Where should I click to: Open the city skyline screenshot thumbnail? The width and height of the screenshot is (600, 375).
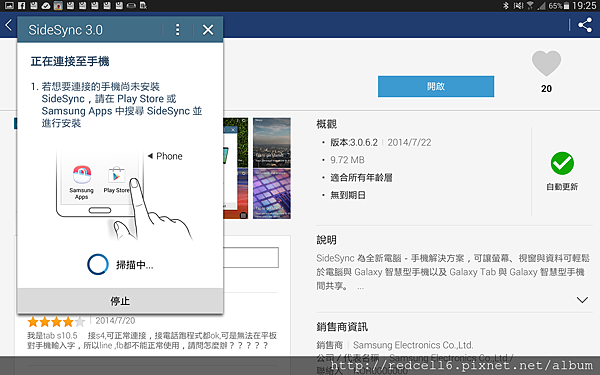tap(272, 143)
